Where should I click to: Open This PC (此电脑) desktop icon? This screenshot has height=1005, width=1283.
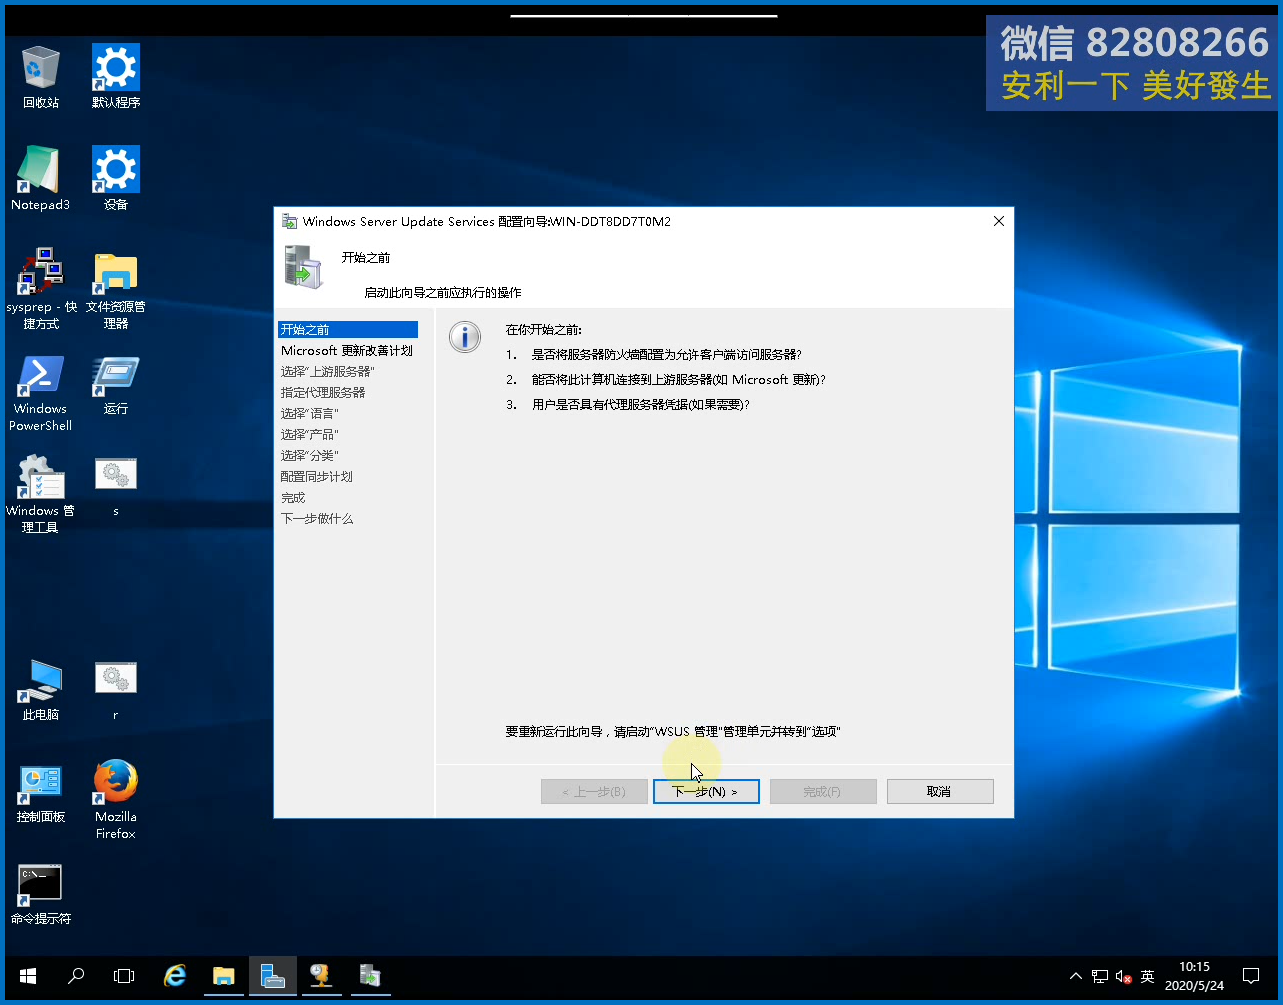(x=41, y=690)
